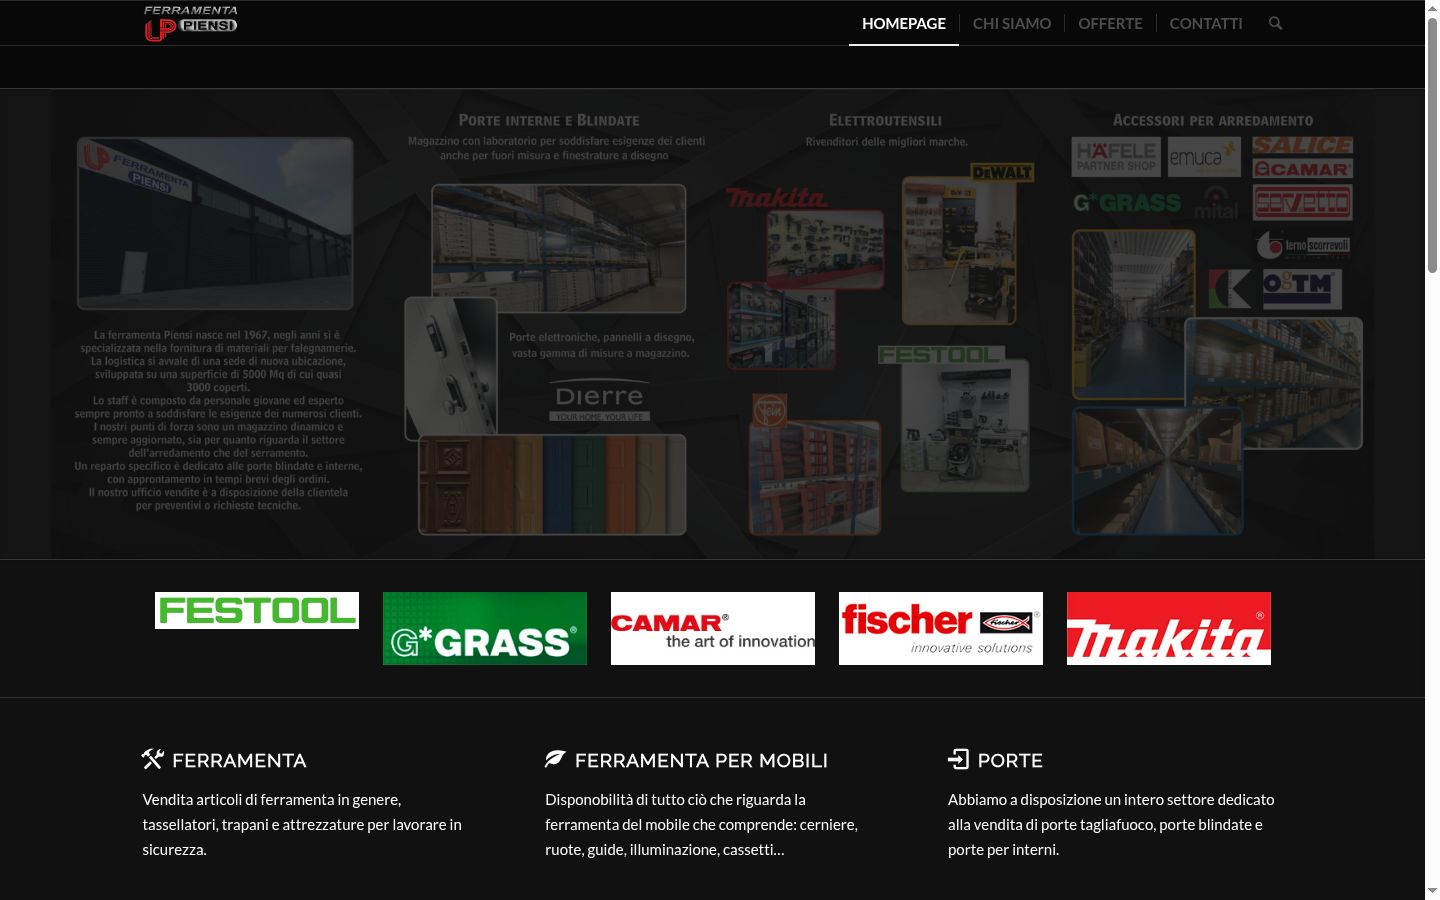The width and height of the screenshot is (1440, 900).
Task: Select the Camar brand logo
Action: (x=713, y=628)
